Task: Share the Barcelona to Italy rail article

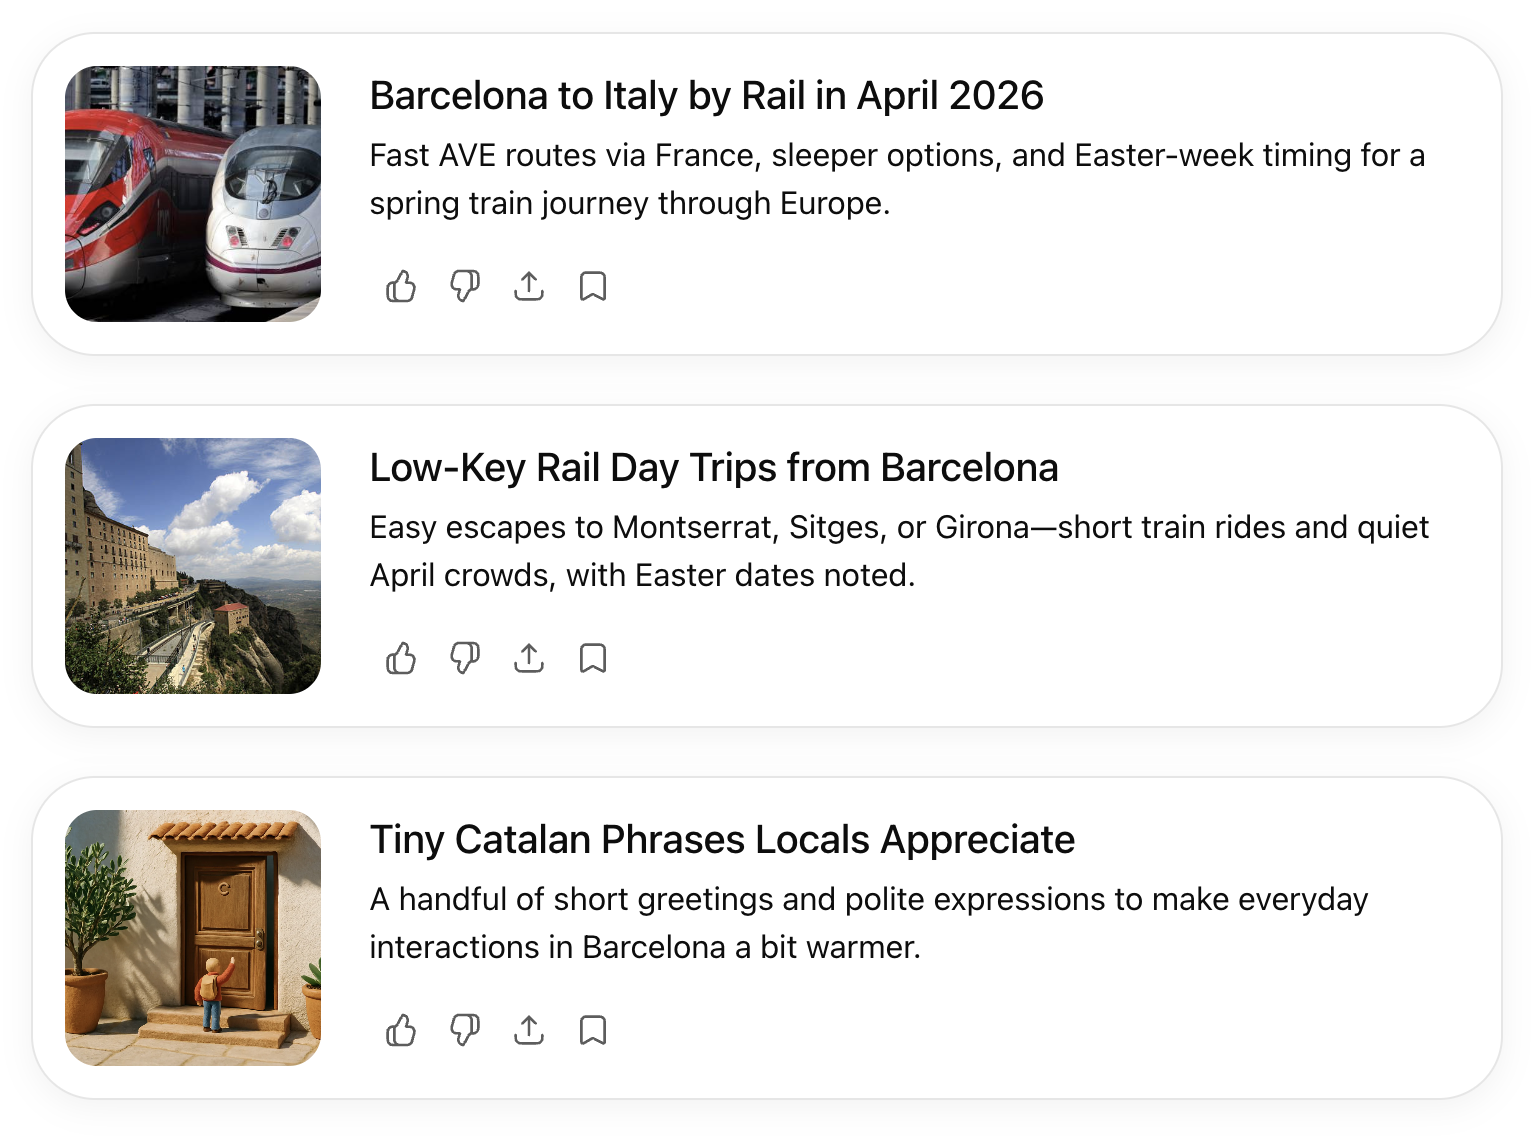Action: [529, 286]
